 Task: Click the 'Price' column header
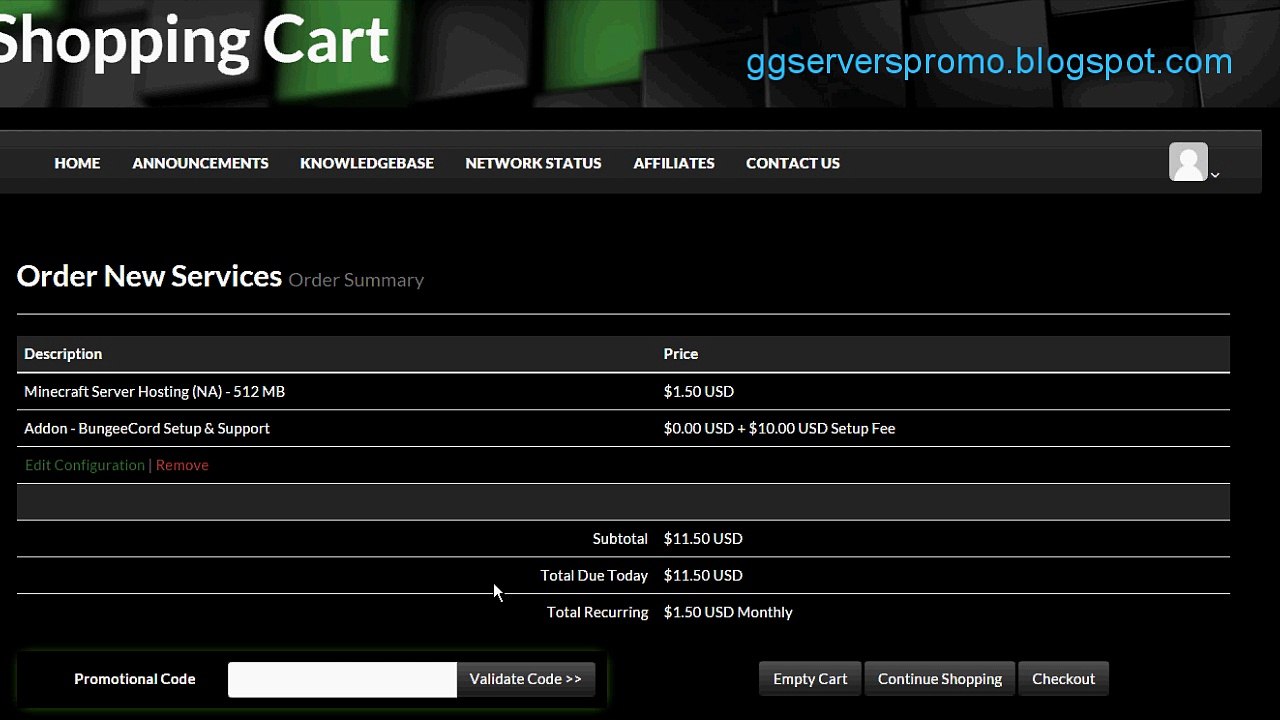click(x=681, y=354)
